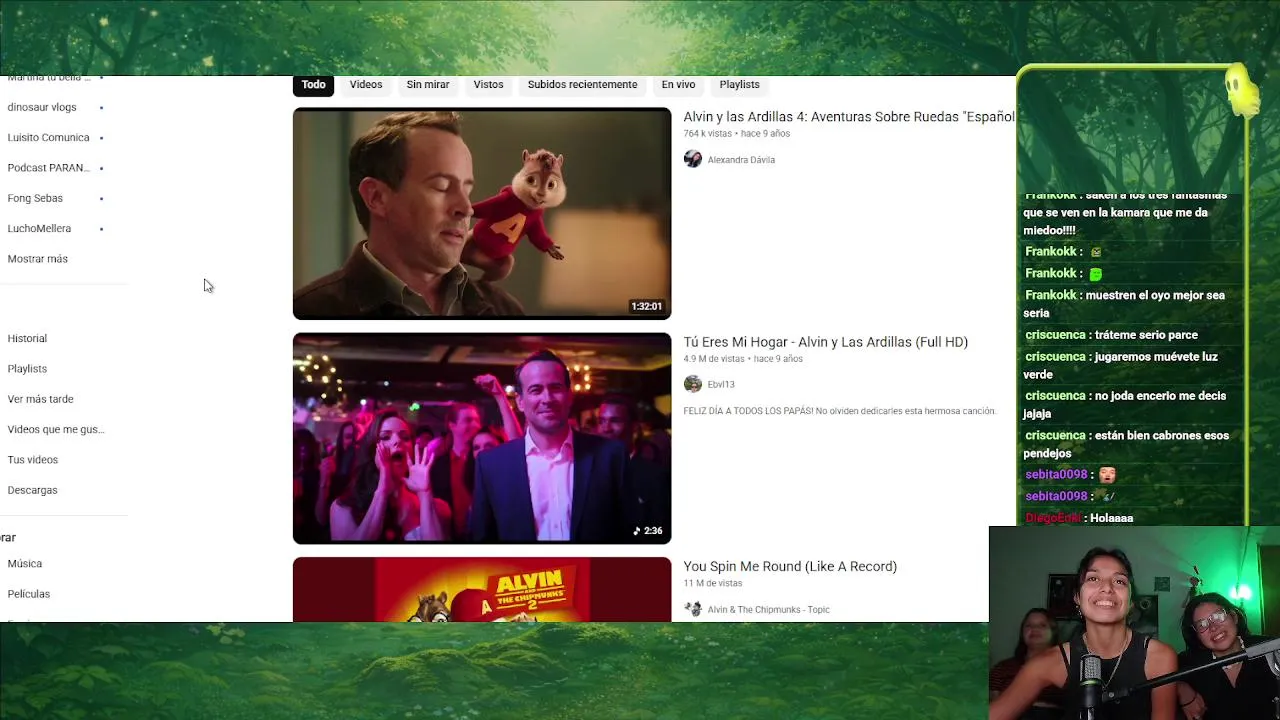Viewport: 1280px width, 720px height.
Task: Open Playlists in the sidebar
Action: pos(27,369)
